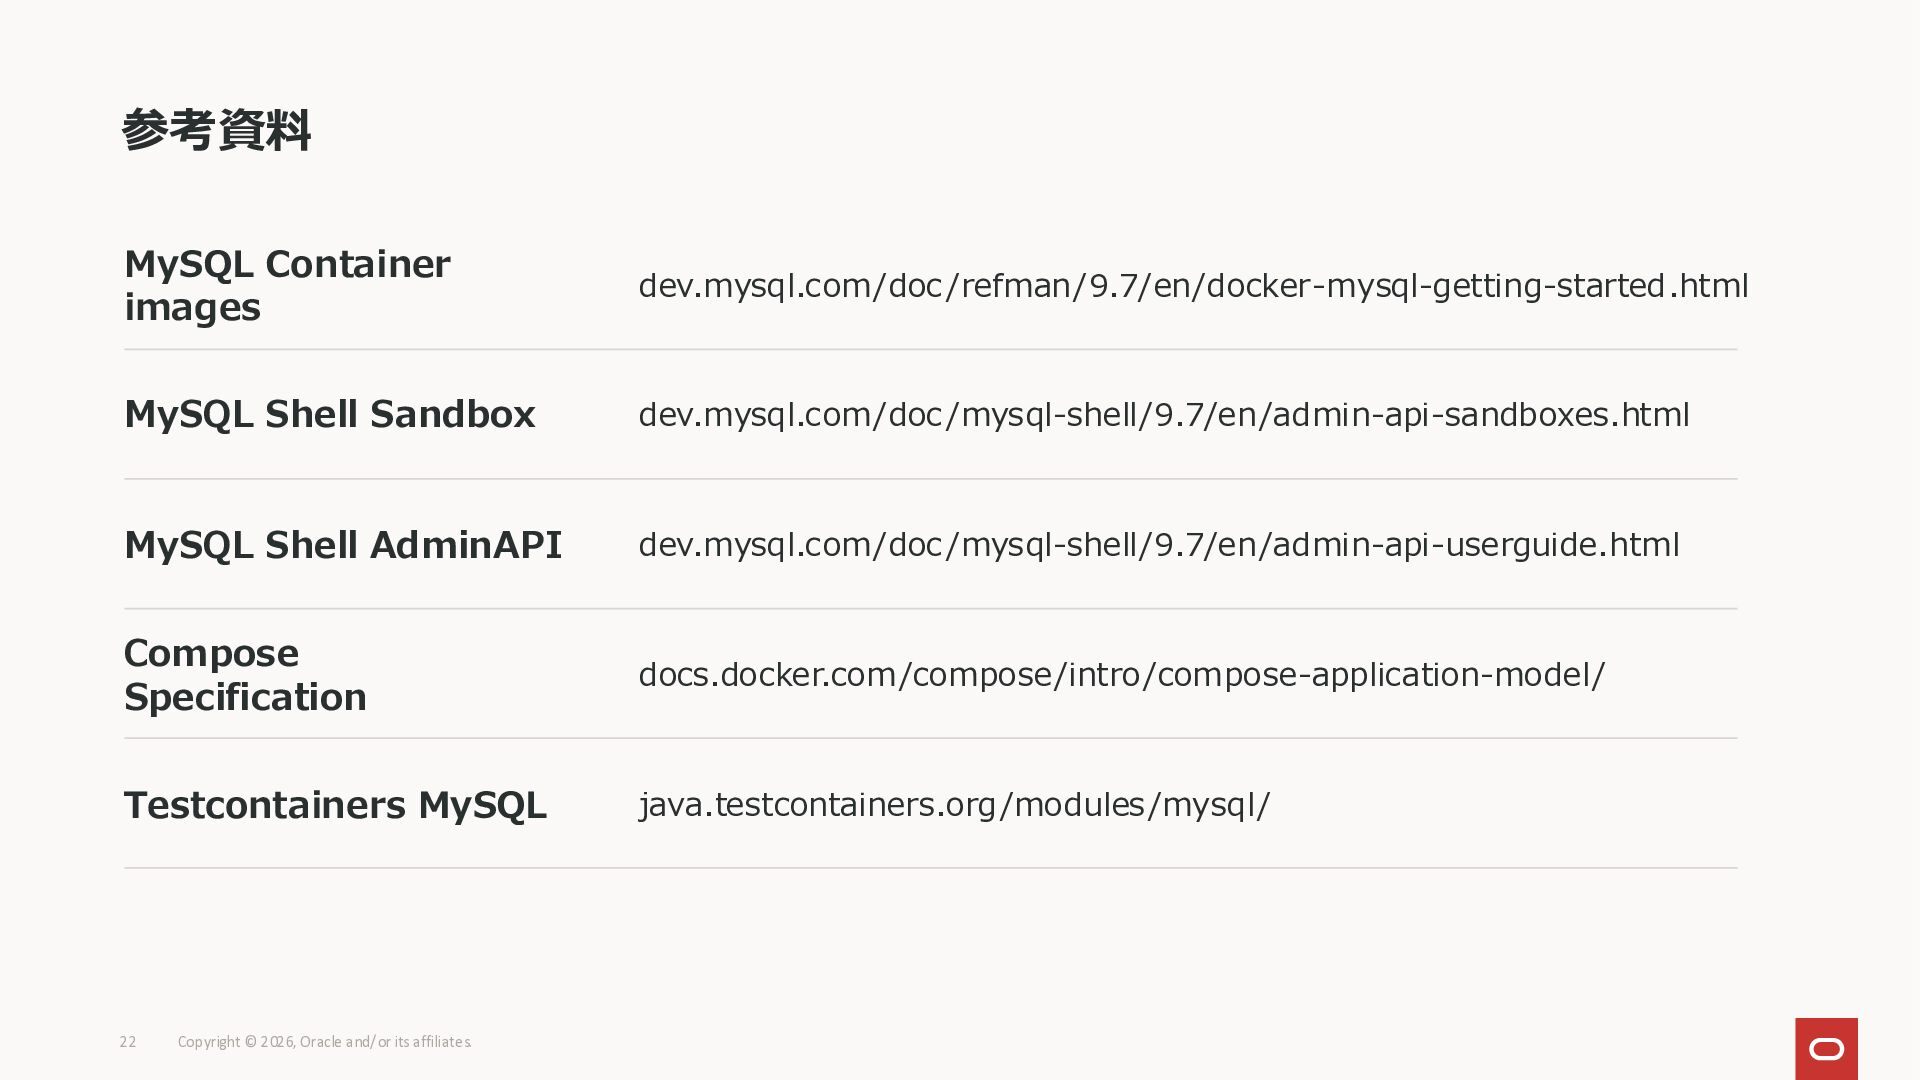Click the divider line below Testcontainers MySQL
1920x1080 pixels.
[x=931, y=868]
